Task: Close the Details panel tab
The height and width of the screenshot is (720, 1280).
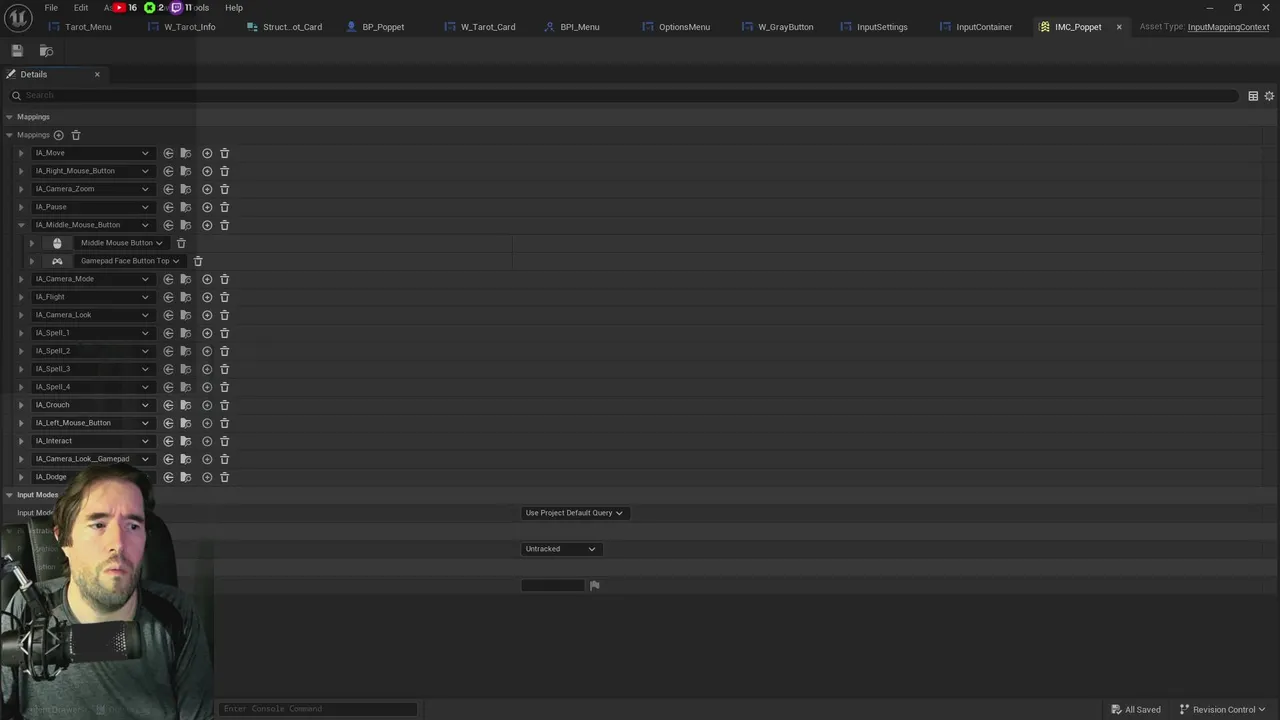Action: [x=97, y=74]
